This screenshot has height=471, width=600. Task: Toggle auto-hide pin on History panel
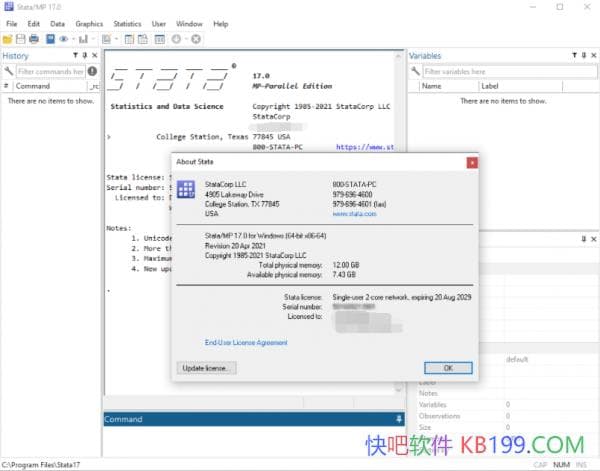pos(84,56)
